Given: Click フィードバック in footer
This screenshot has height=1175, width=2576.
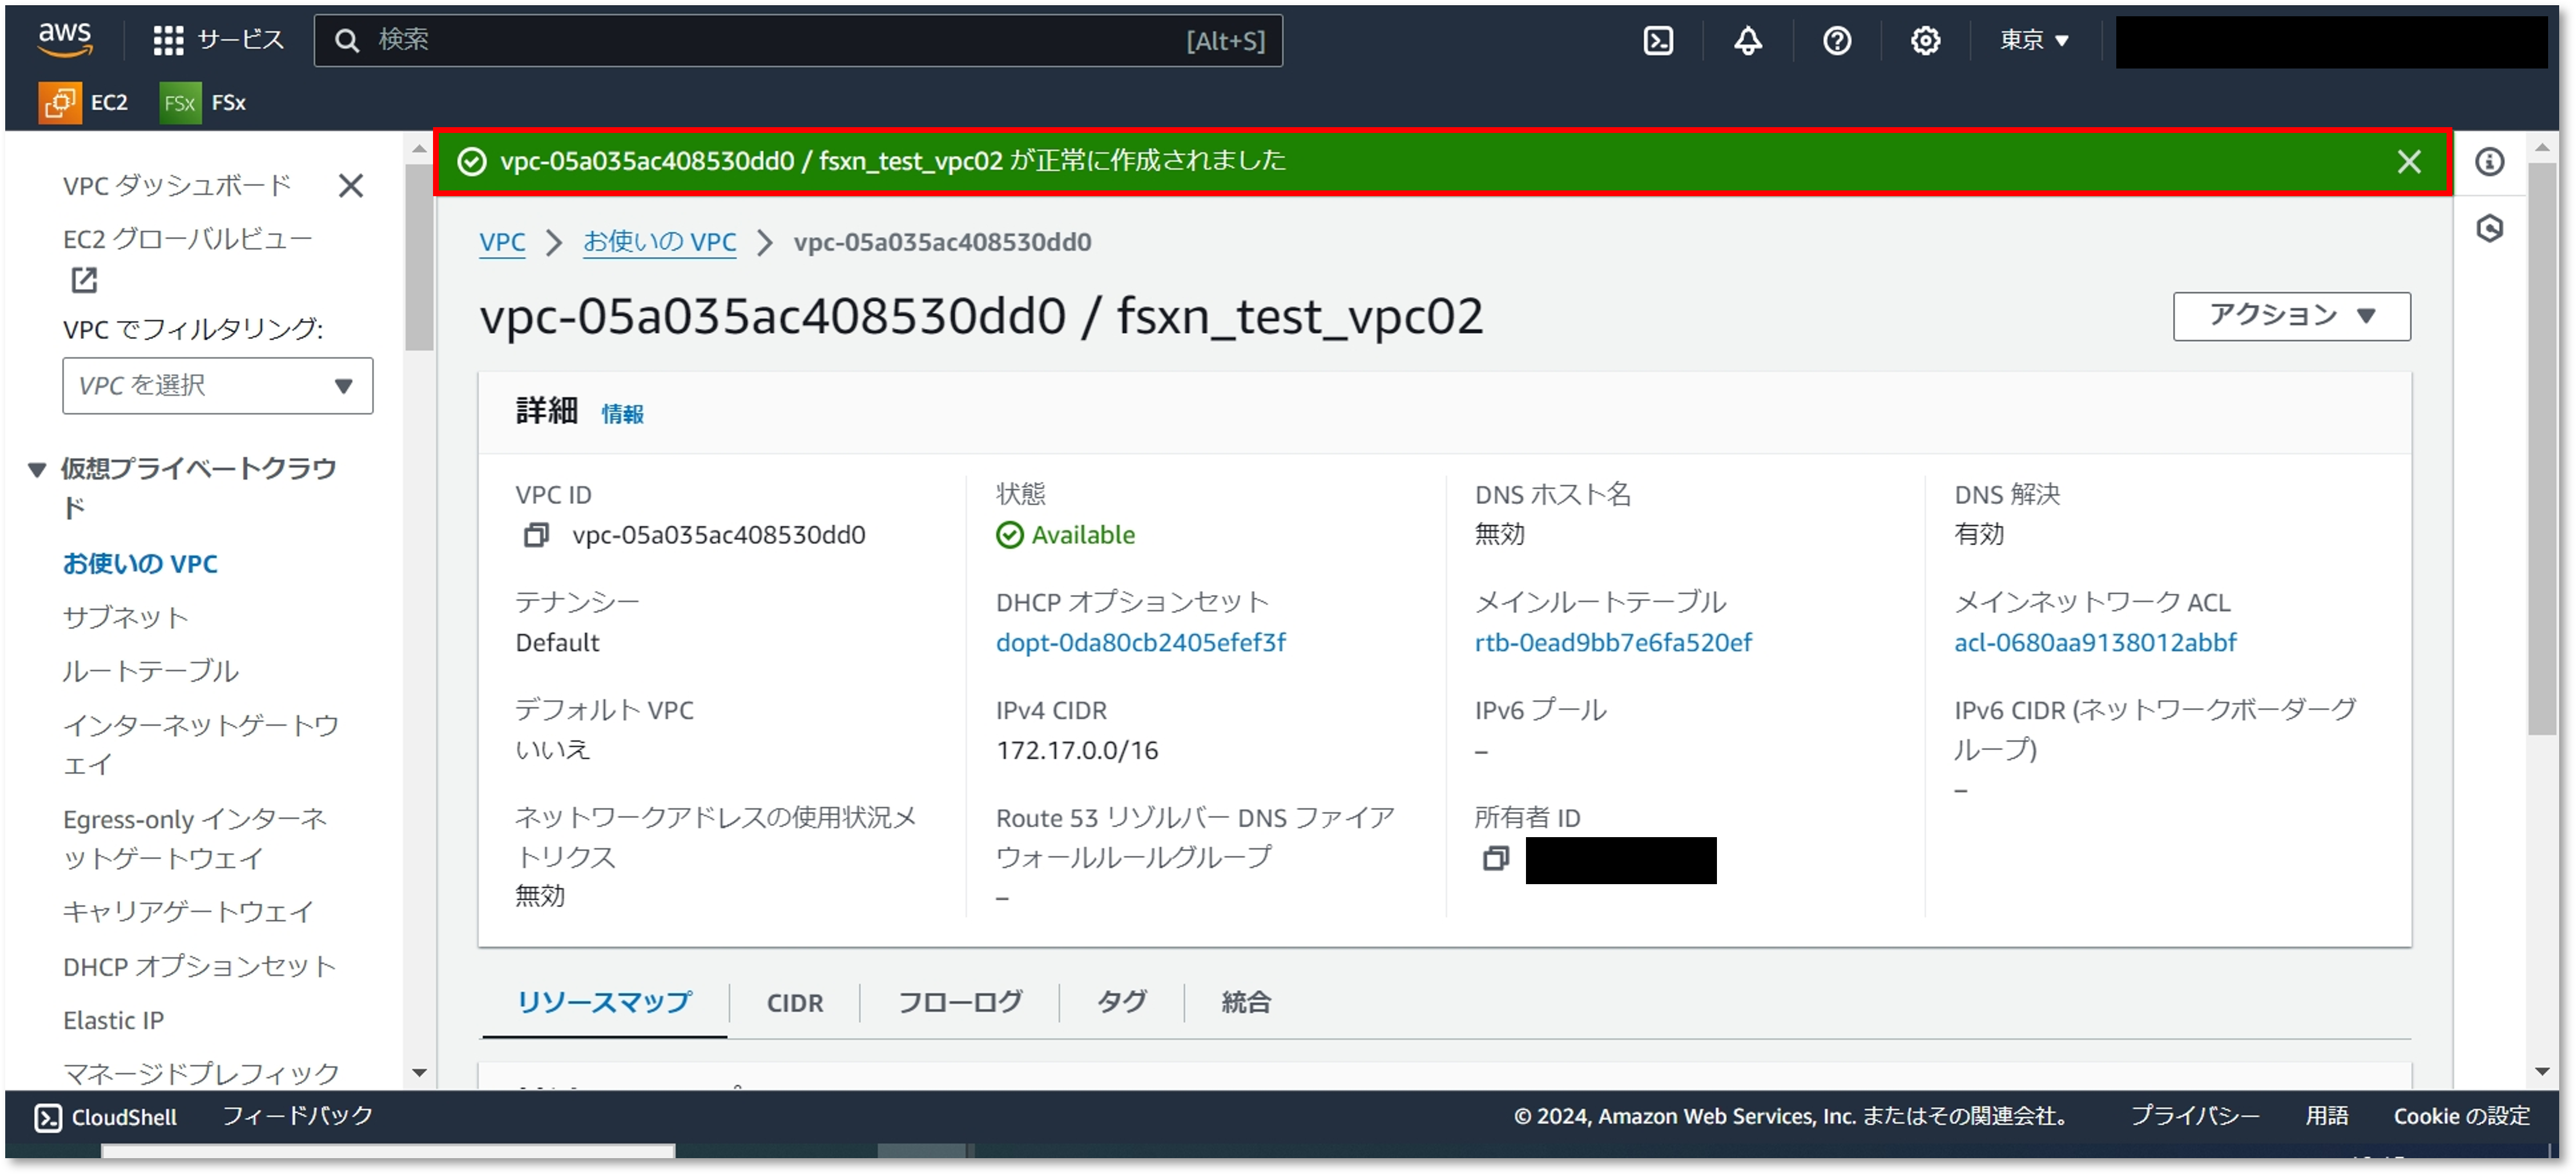Looking at the screenshot, I should pos(297,1116).
